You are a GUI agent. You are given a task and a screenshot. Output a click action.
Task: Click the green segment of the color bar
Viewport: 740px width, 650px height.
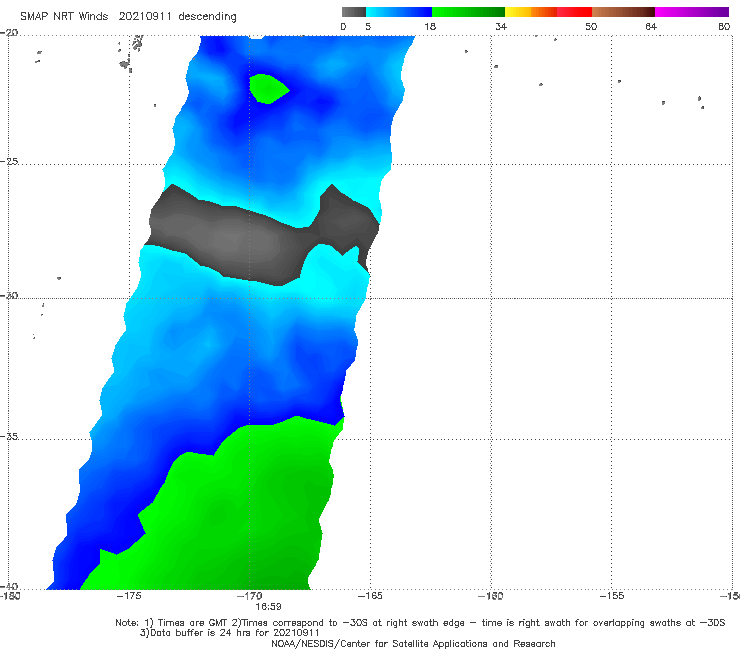pyautogui.click(x=468, y=12)
